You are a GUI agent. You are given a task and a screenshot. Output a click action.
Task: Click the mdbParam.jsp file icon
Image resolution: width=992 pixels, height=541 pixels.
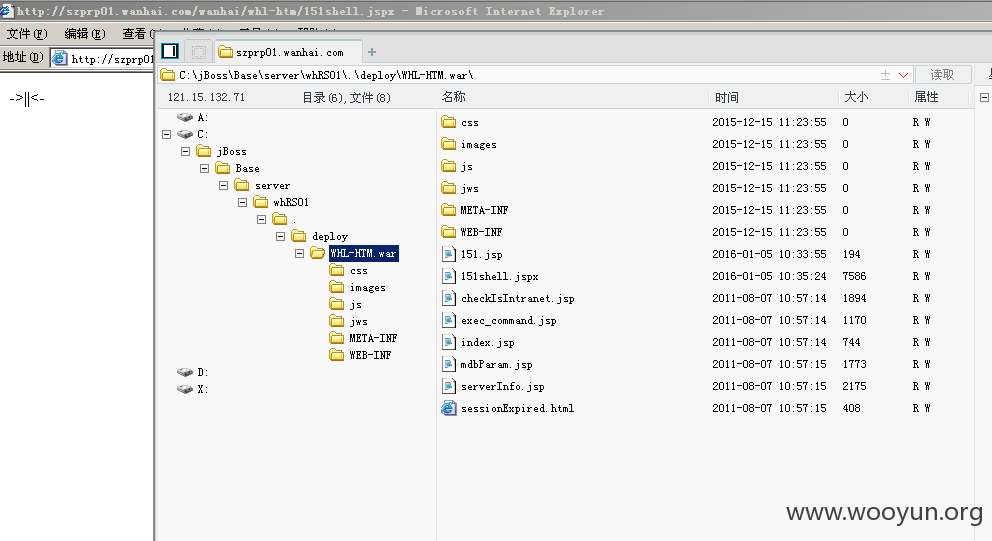(449, 364)
